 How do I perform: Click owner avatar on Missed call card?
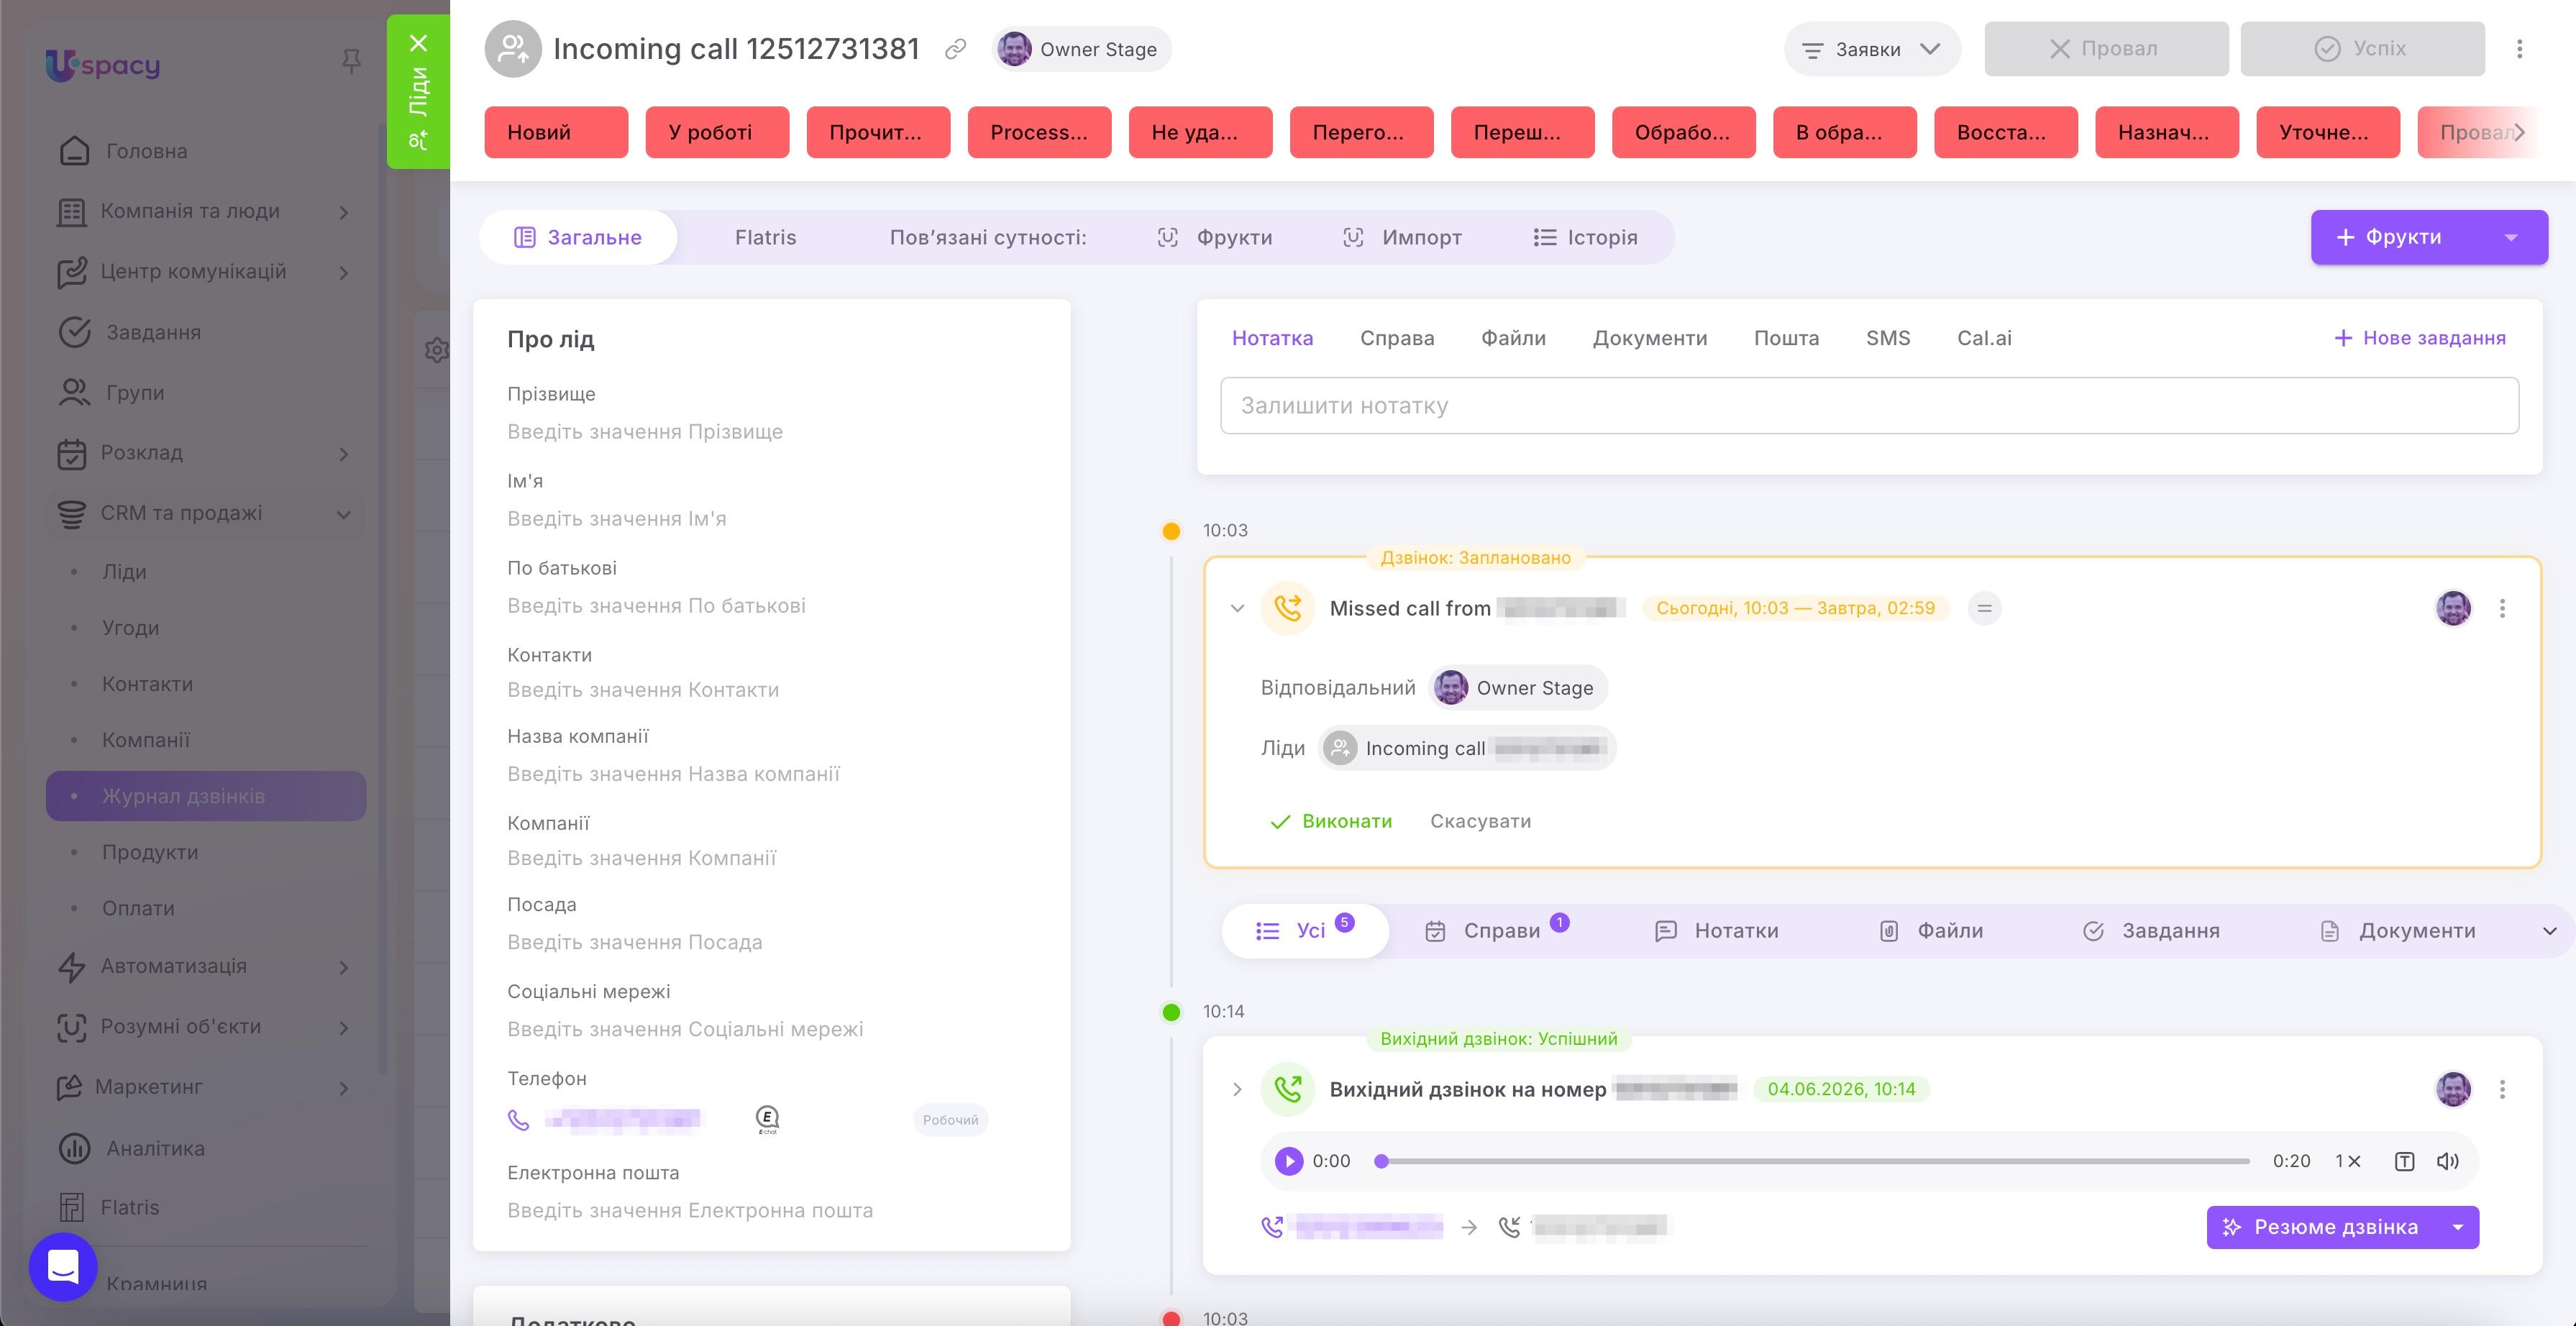click(2453, 608)
